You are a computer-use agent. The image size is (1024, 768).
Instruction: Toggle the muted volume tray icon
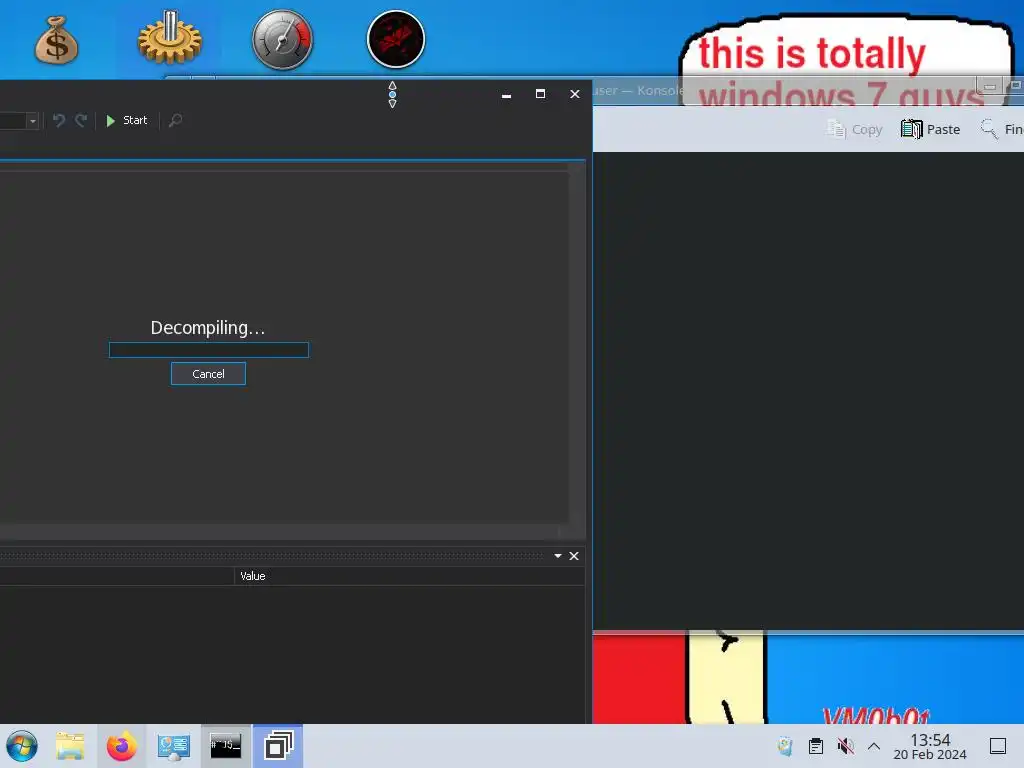[846, 746]
